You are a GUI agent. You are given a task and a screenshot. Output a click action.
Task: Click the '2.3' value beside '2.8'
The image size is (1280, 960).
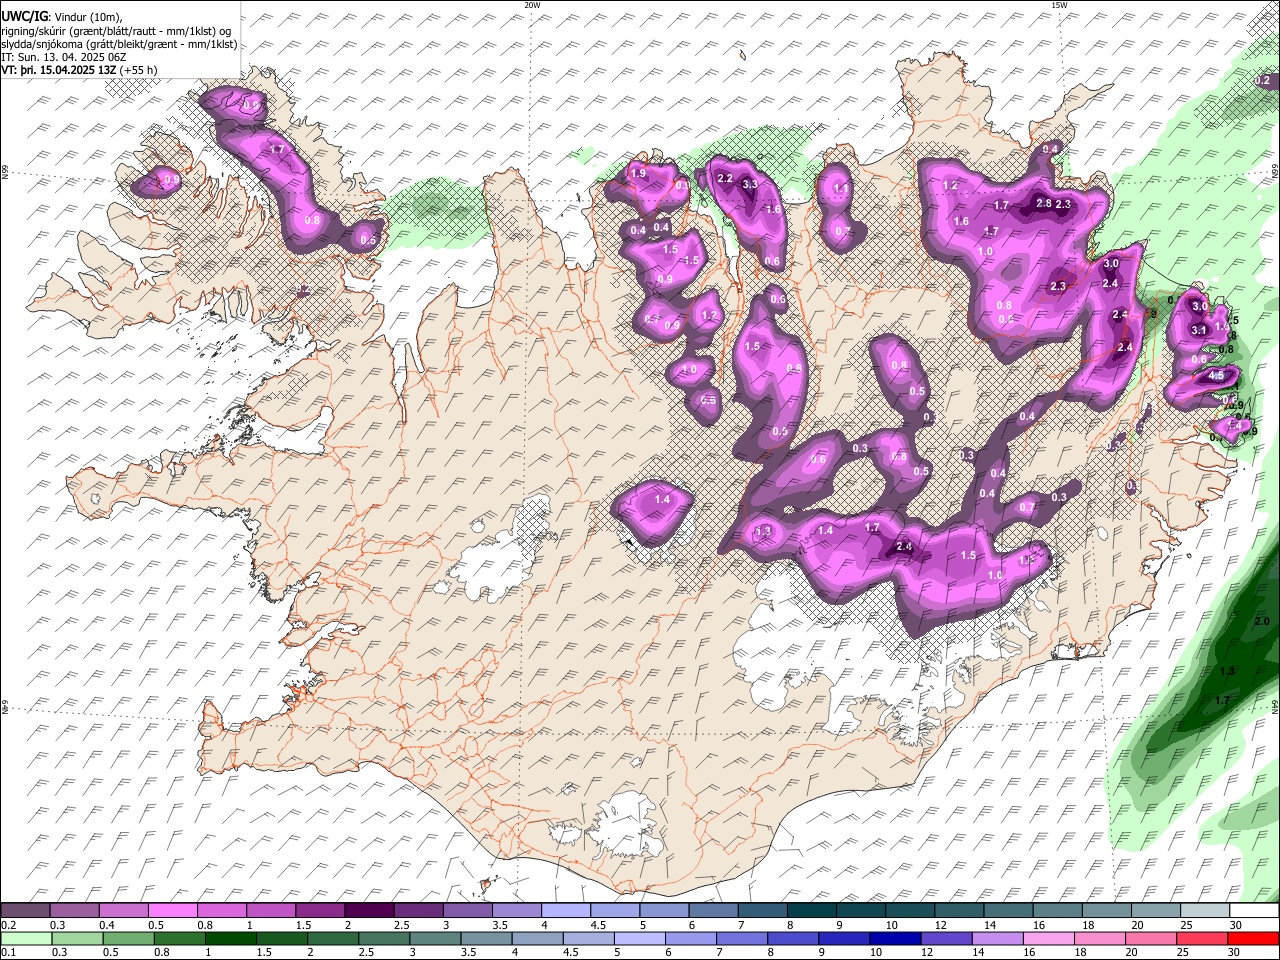pos(1063,204)
